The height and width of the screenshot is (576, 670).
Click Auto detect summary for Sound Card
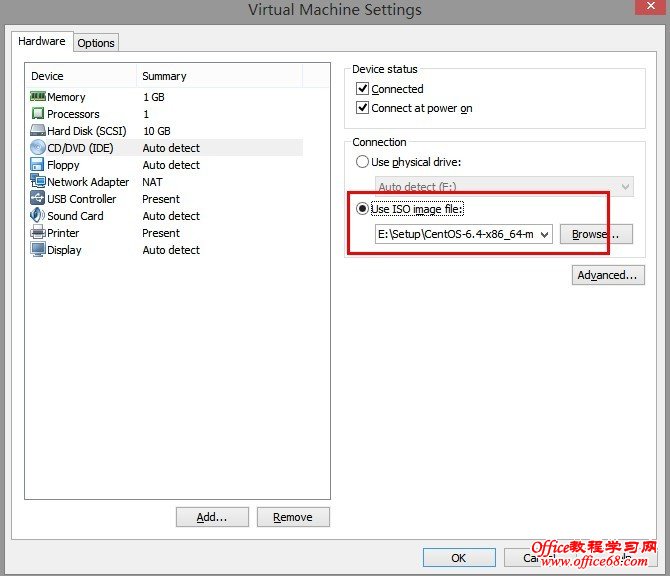point(171,216)
